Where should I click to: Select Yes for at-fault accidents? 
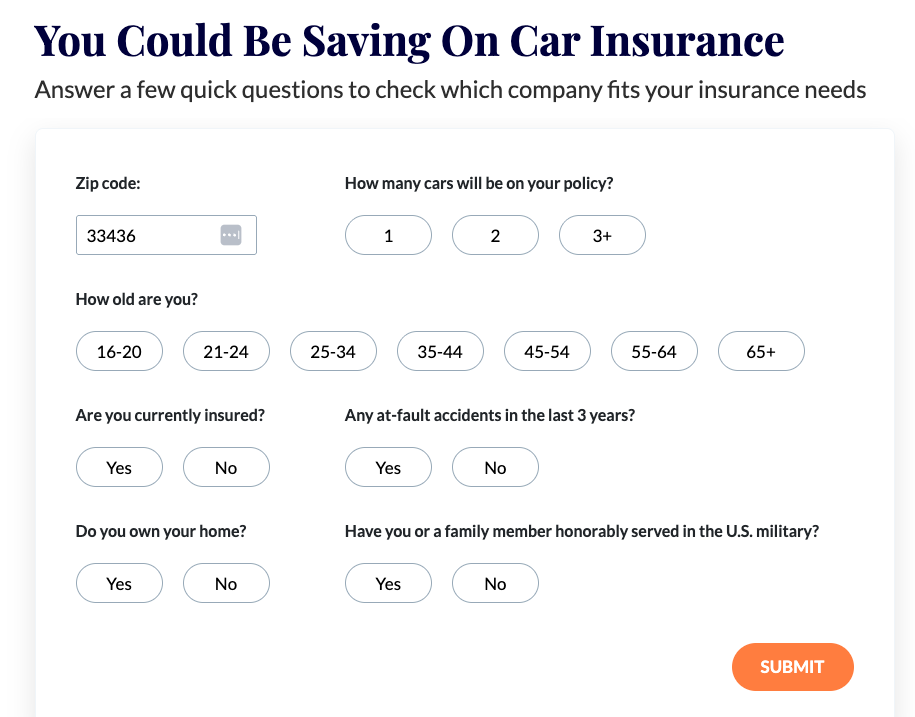(388, 468)
